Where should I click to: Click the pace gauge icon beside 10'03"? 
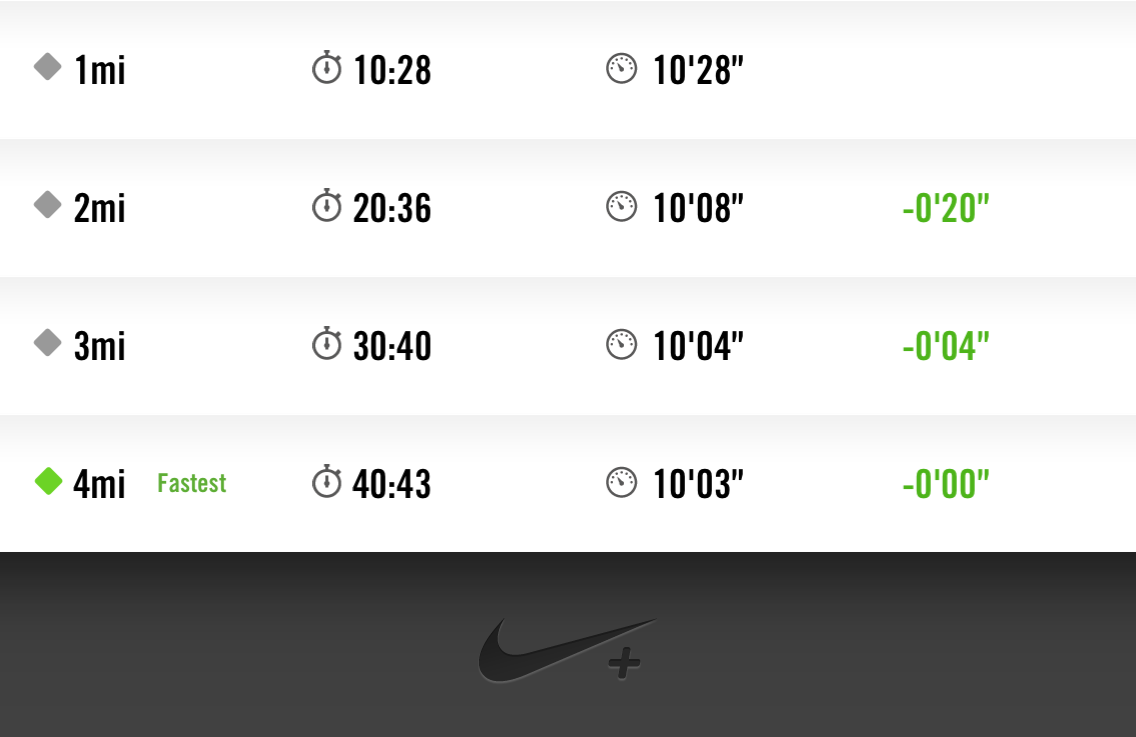pos(621,484)
